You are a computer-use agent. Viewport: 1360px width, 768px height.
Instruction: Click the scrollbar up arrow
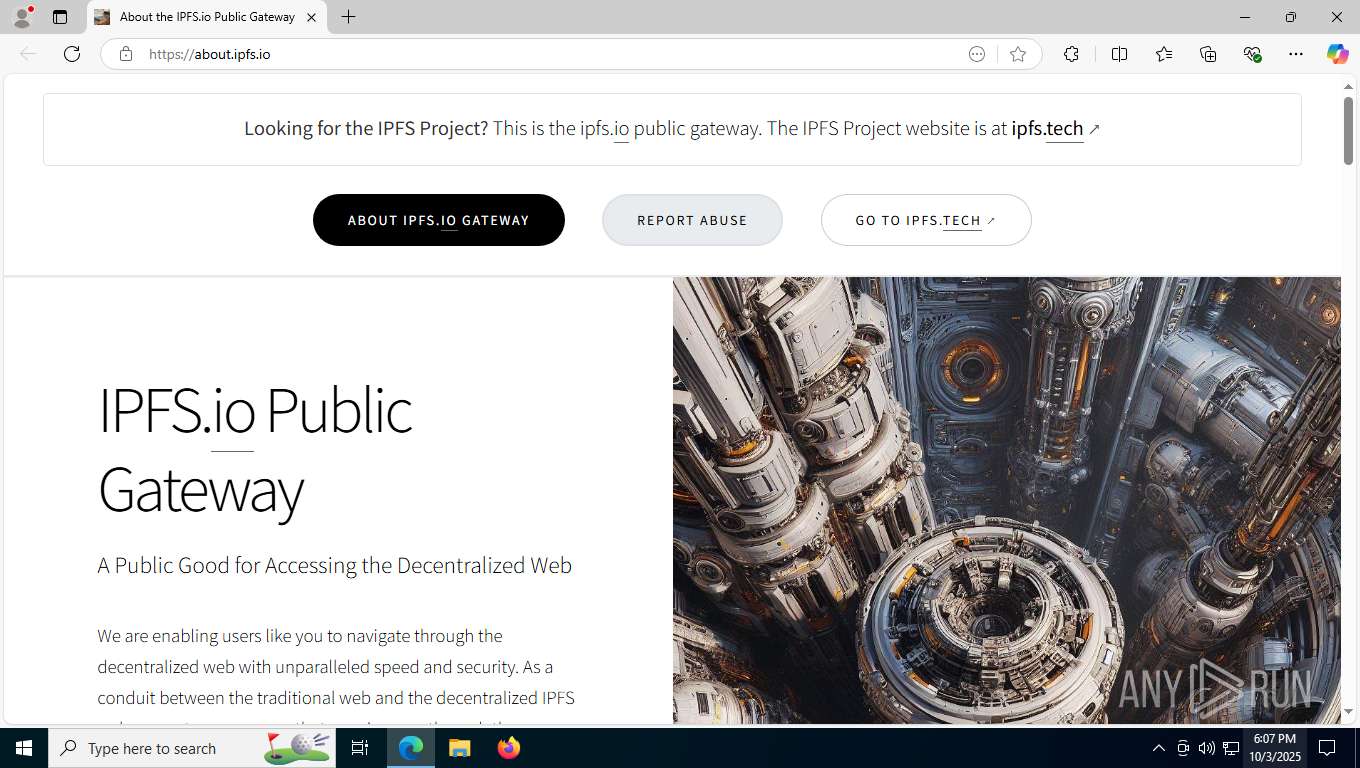click(1348, 87)
